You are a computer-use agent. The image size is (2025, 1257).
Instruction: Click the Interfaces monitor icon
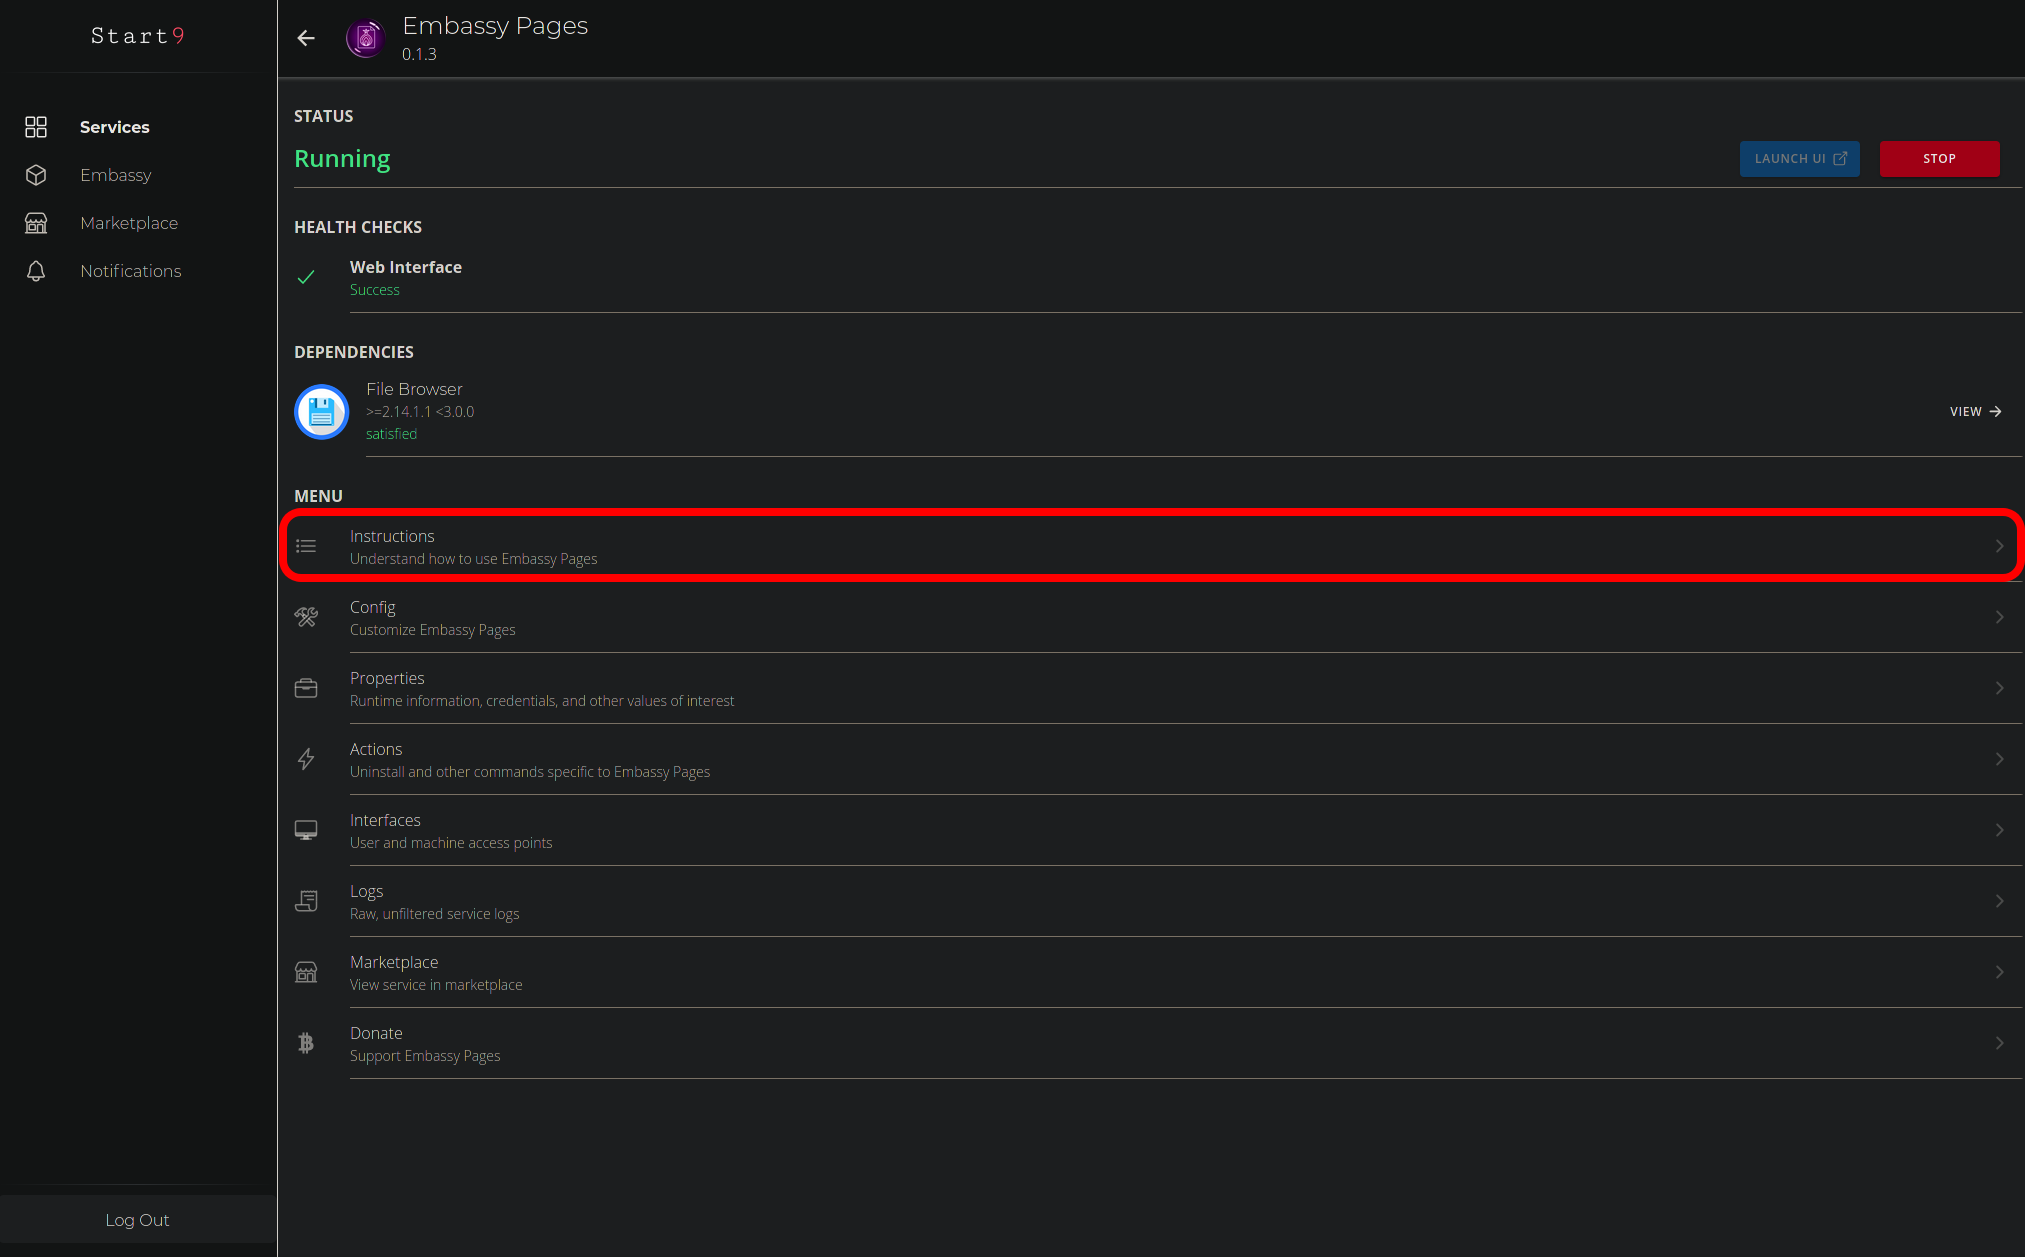pos(306,830)
